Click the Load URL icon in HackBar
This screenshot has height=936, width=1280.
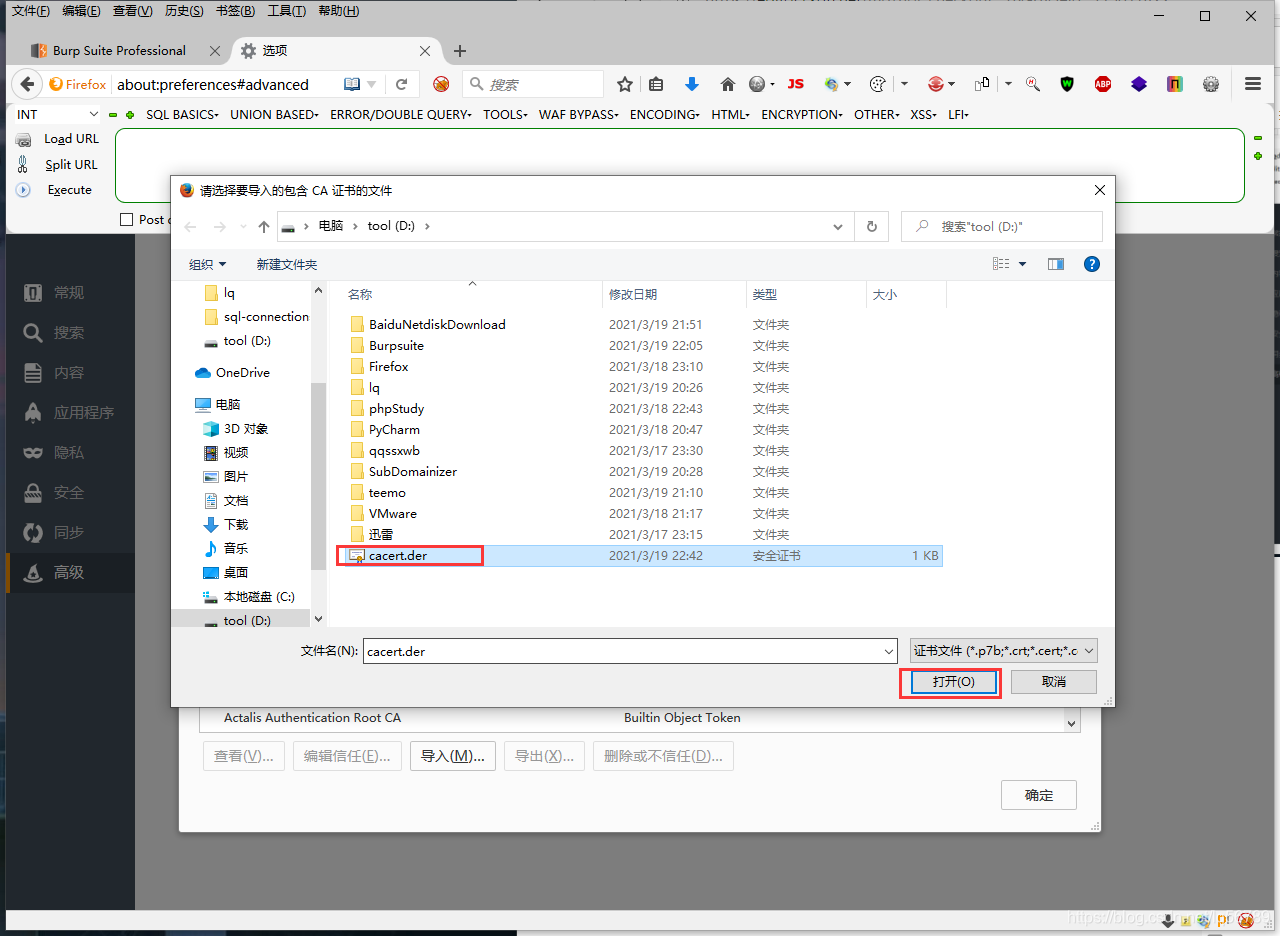(23, 140)
